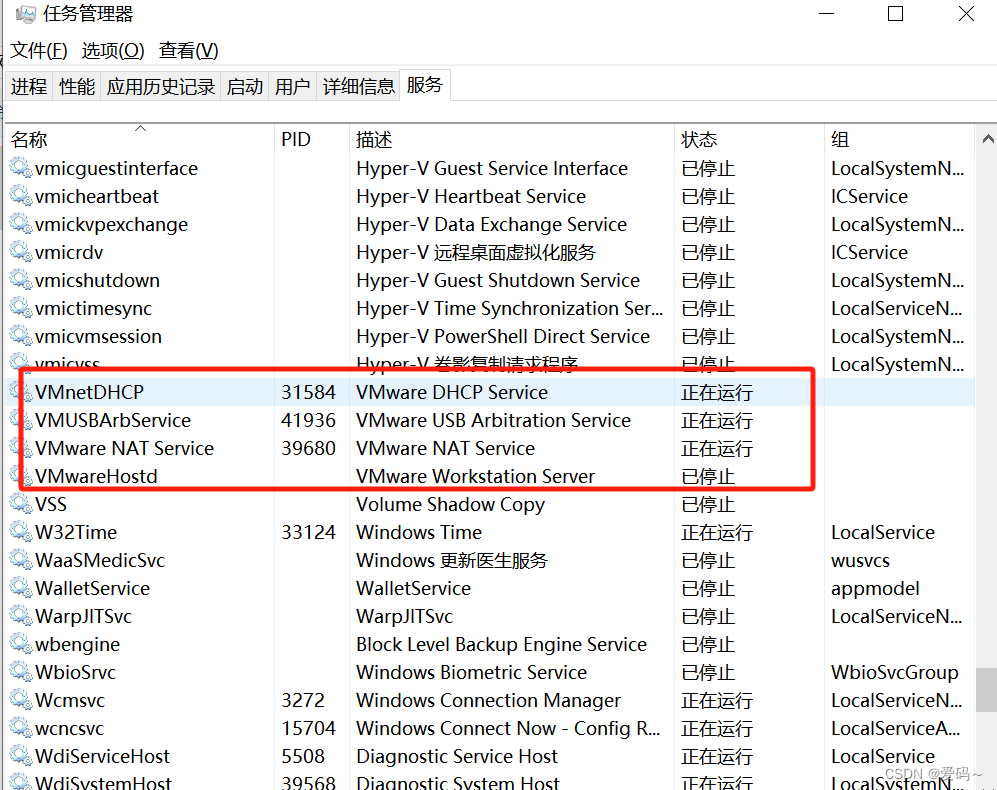The width and height of the screenshot is (997, 790).
Task: Sort services by PID column header
Action: (x=312, y=139)
